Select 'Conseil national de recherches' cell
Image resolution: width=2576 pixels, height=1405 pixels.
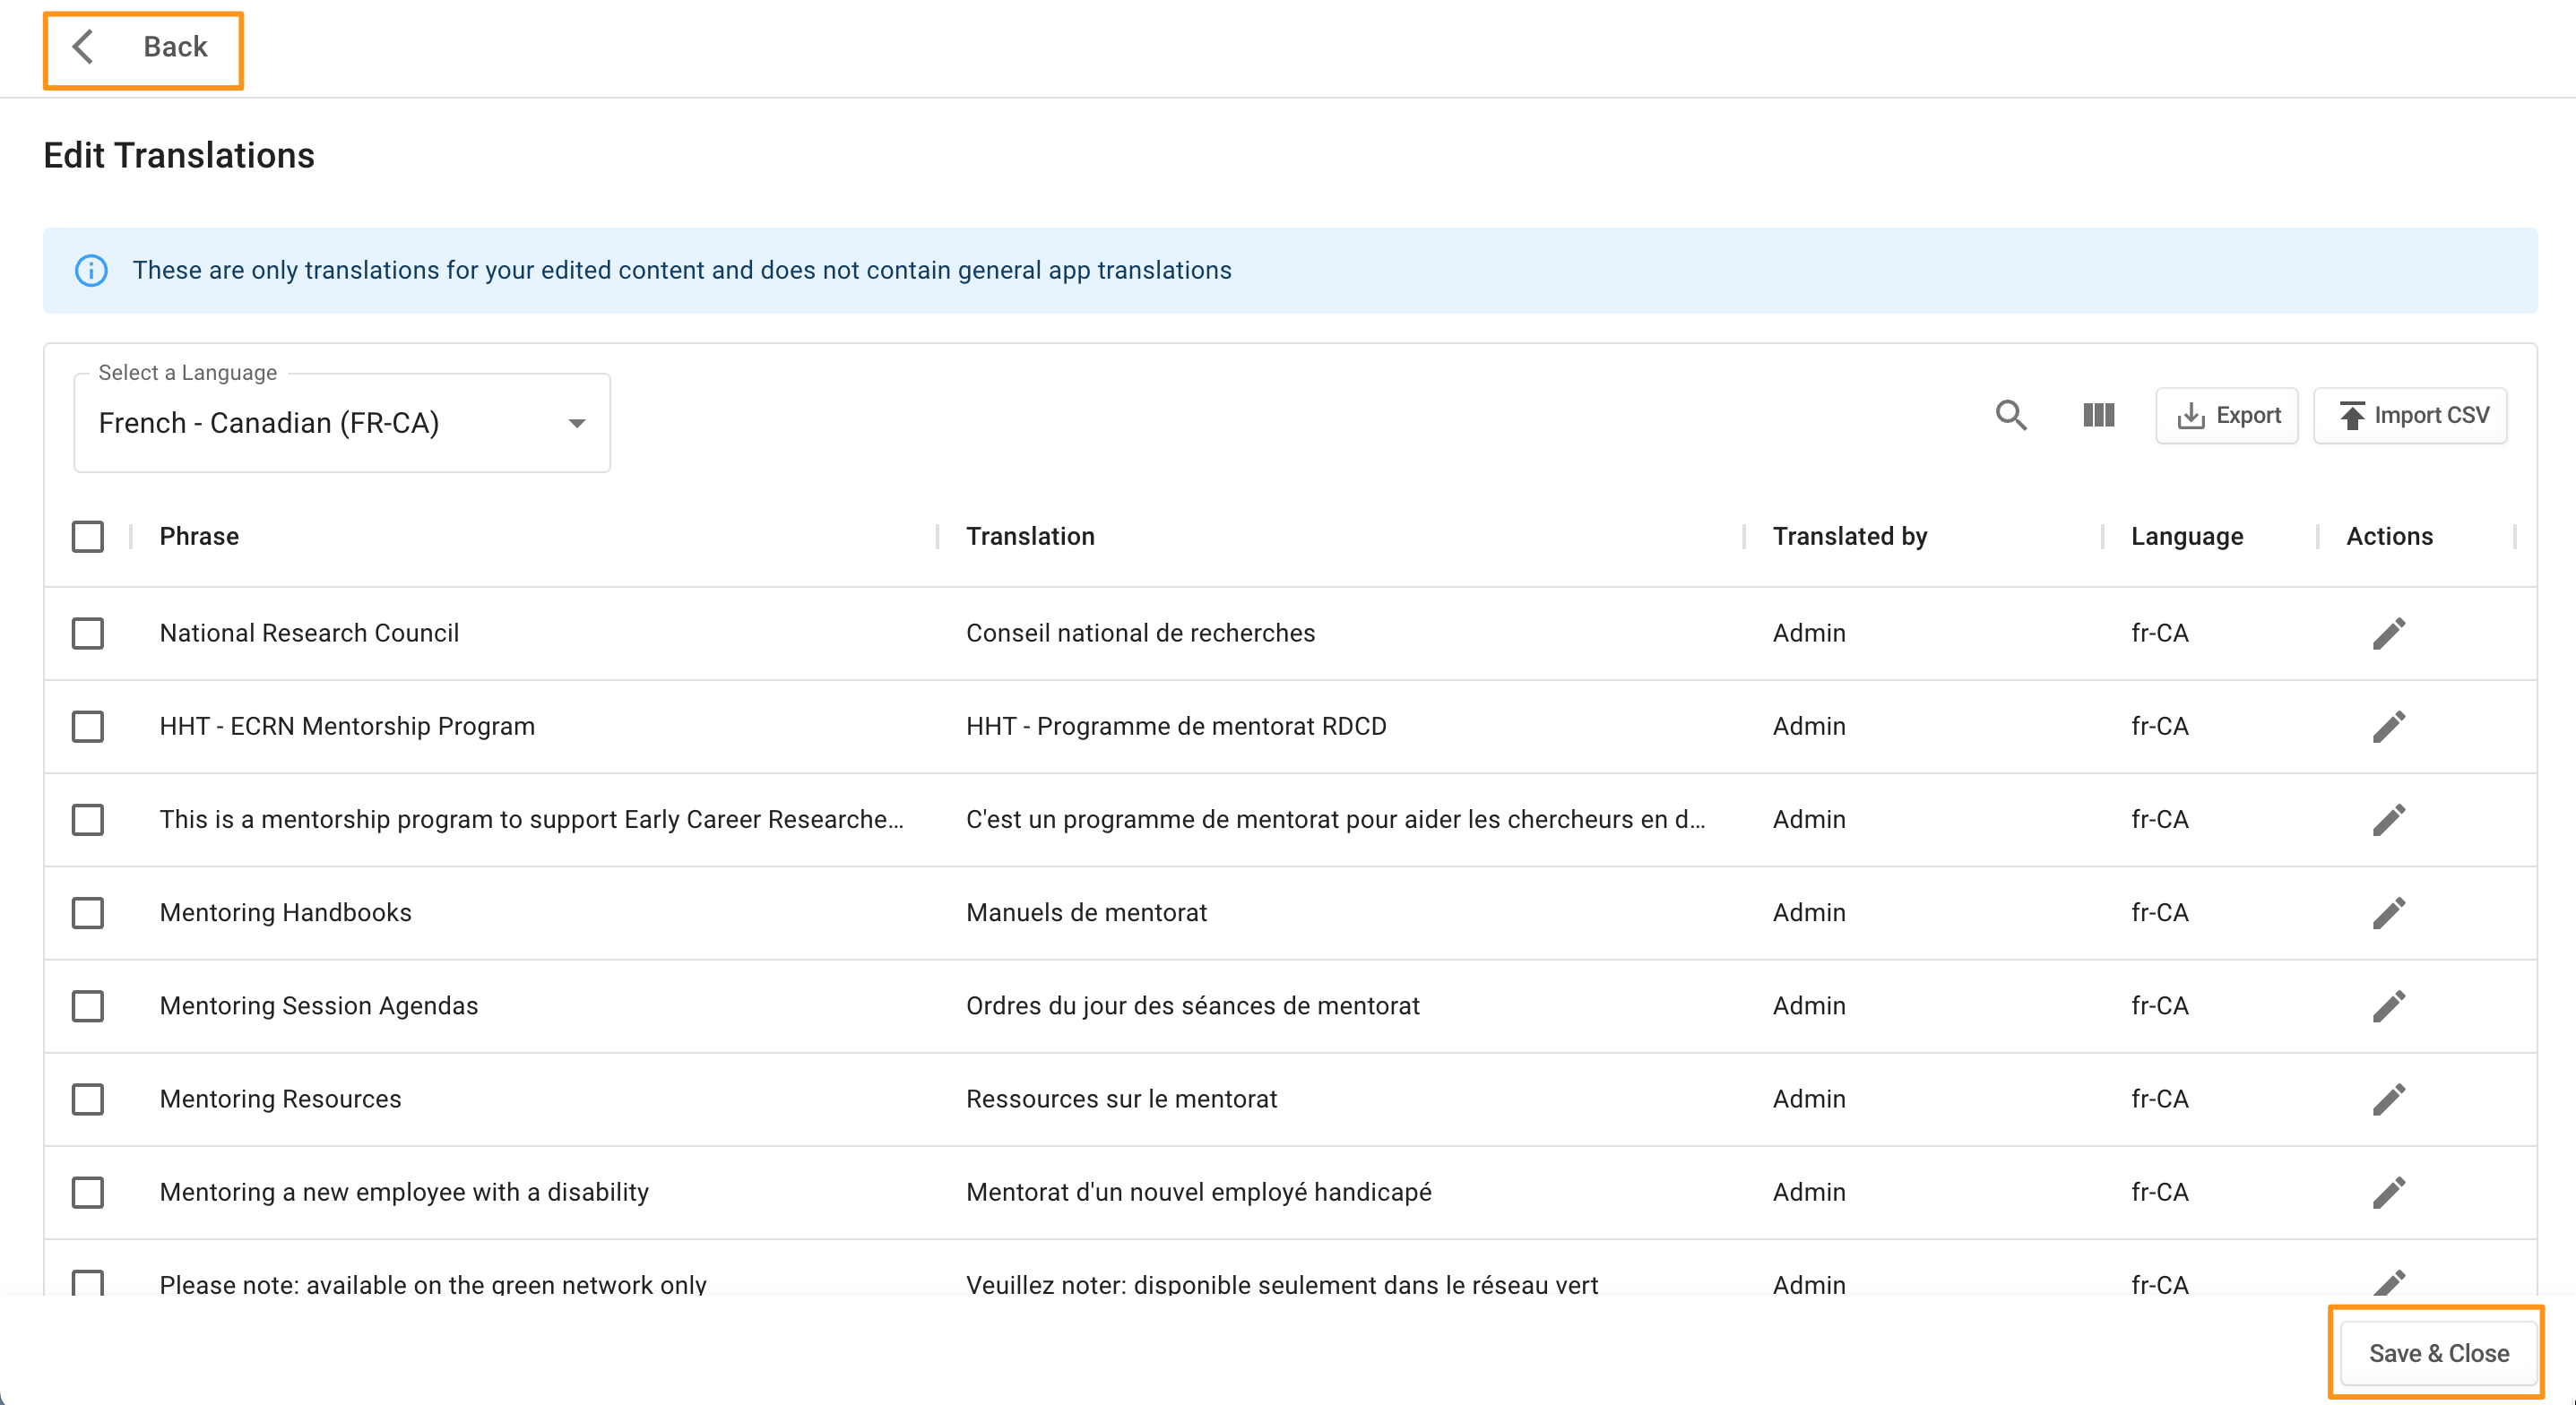(1140, 634)
